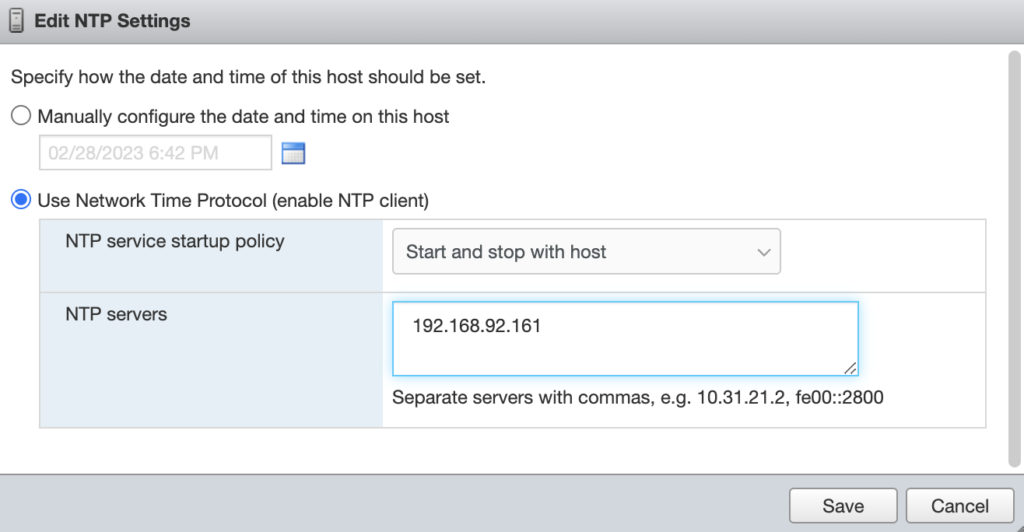
Task: Click 'Manually configure the date and time' label
Action: 243,116
